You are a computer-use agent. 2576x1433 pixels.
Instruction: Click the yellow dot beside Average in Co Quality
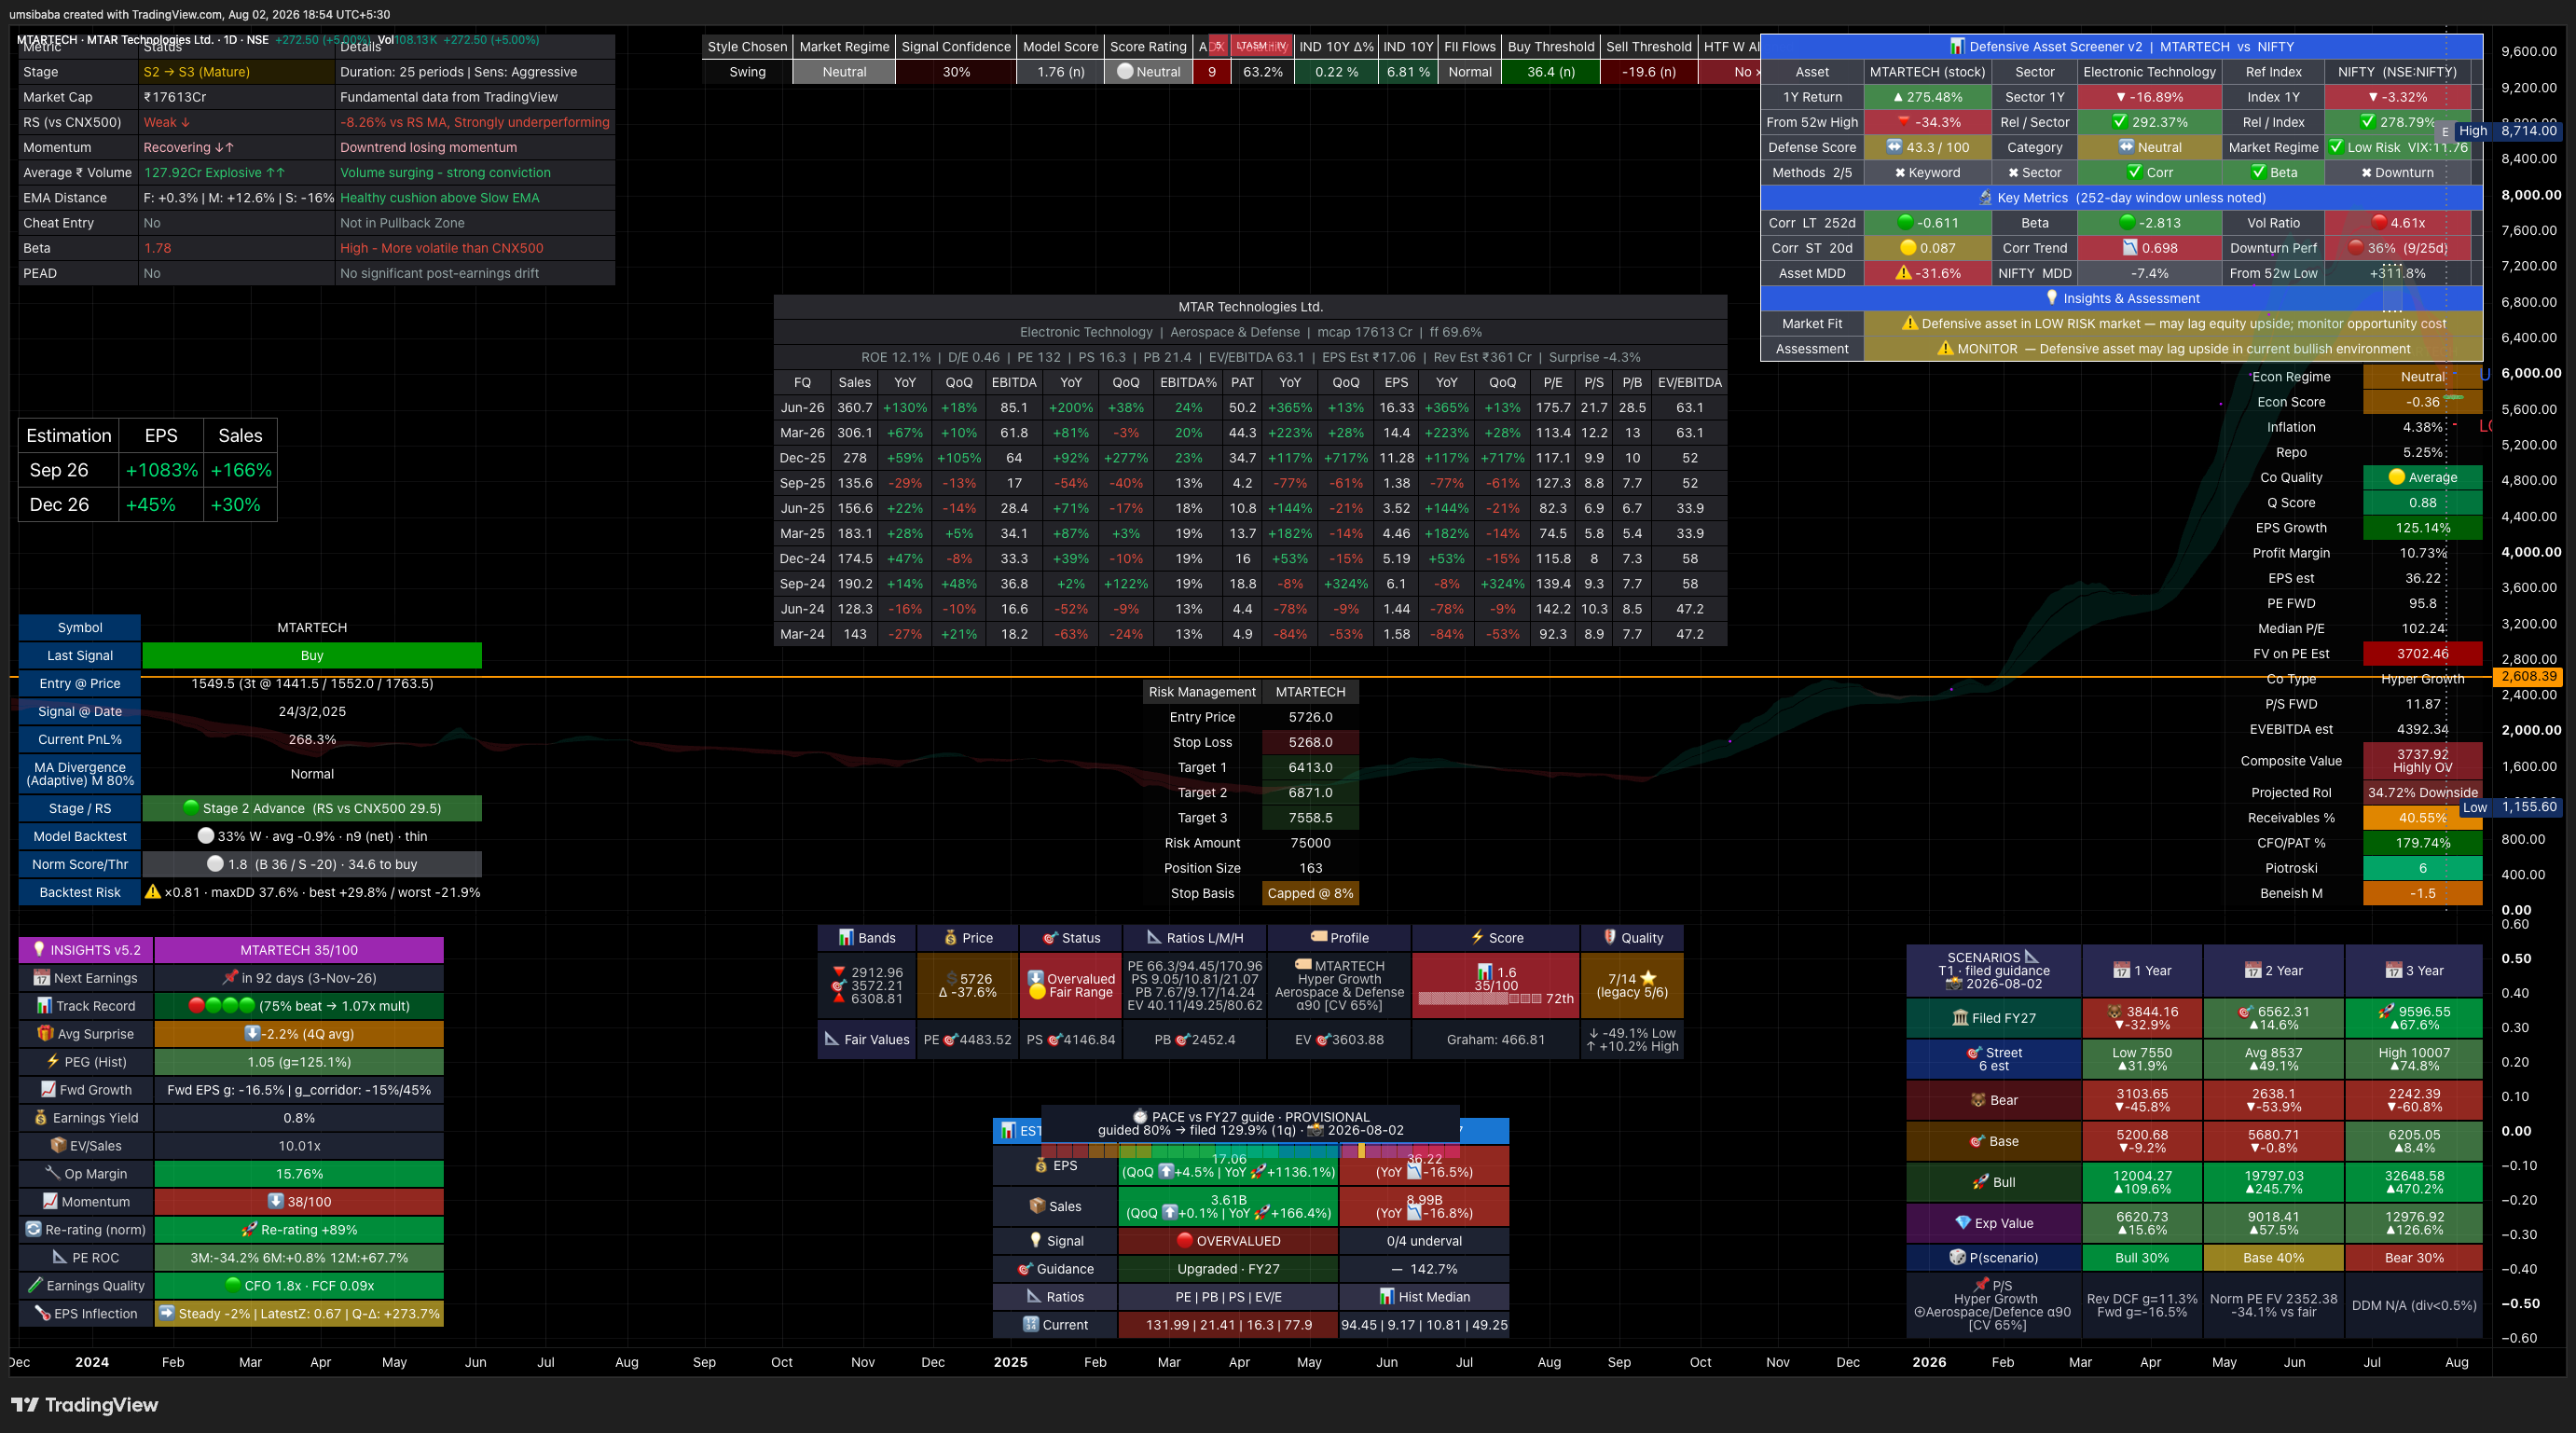pyautogui.click(x=2396, y=477)
